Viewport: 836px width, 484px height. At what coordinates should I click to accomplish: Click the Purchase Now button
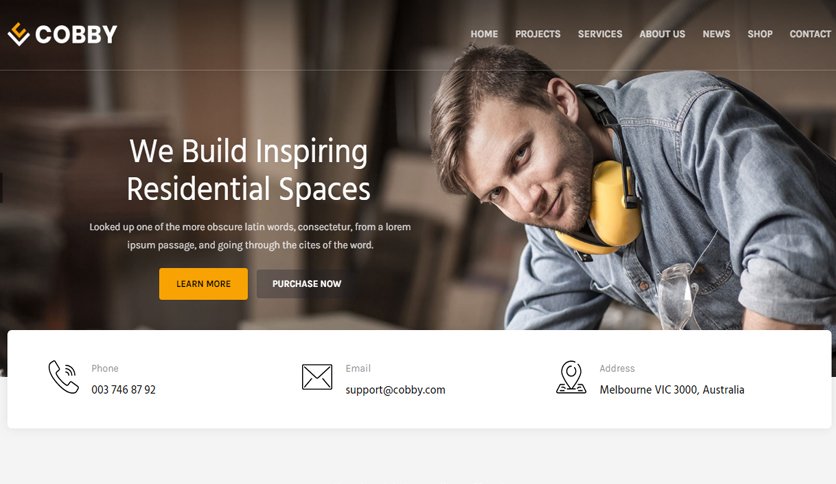307,284
